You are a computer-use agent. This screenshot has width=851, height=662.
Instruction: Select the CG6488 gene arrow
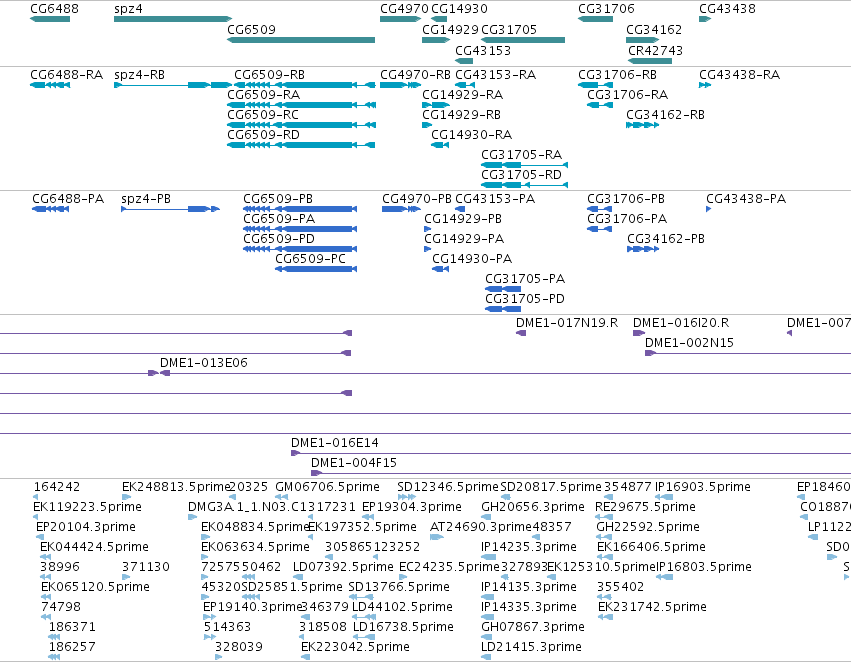(50, 19)
